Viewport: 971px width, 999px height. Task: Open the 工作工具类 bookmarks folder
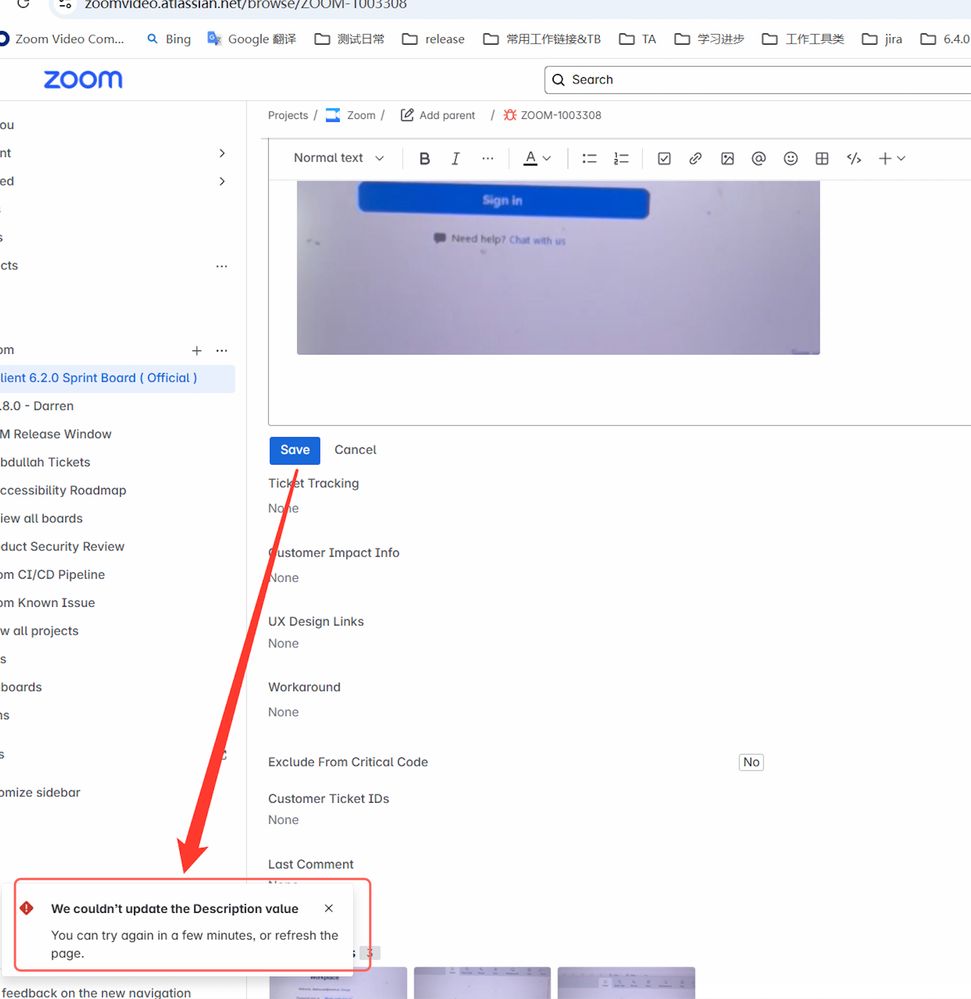tap(803, 39)
